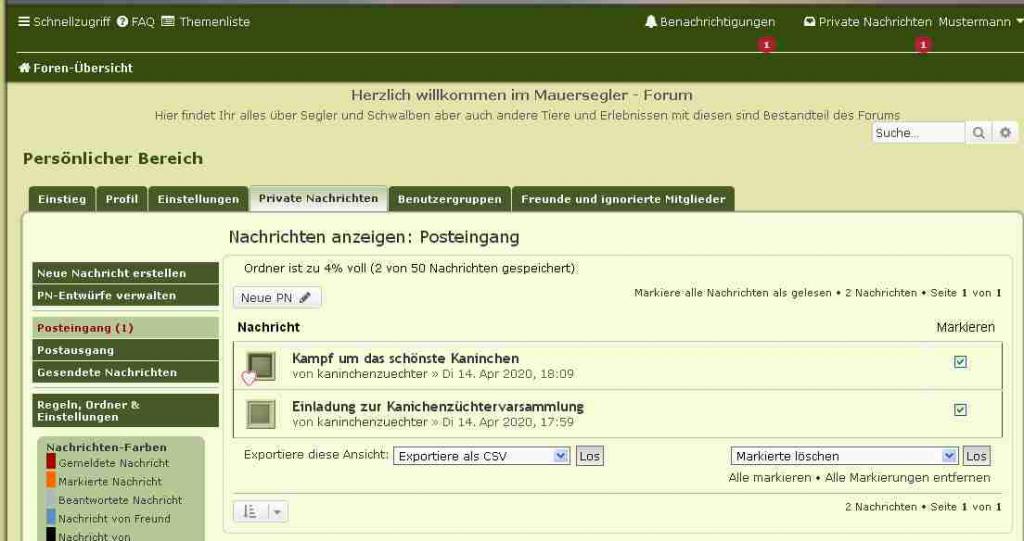This screenshot has width=1024, height=541.
Task: Open the Schnellzugriff hamburger menu
Action: (x=24, y=22)
